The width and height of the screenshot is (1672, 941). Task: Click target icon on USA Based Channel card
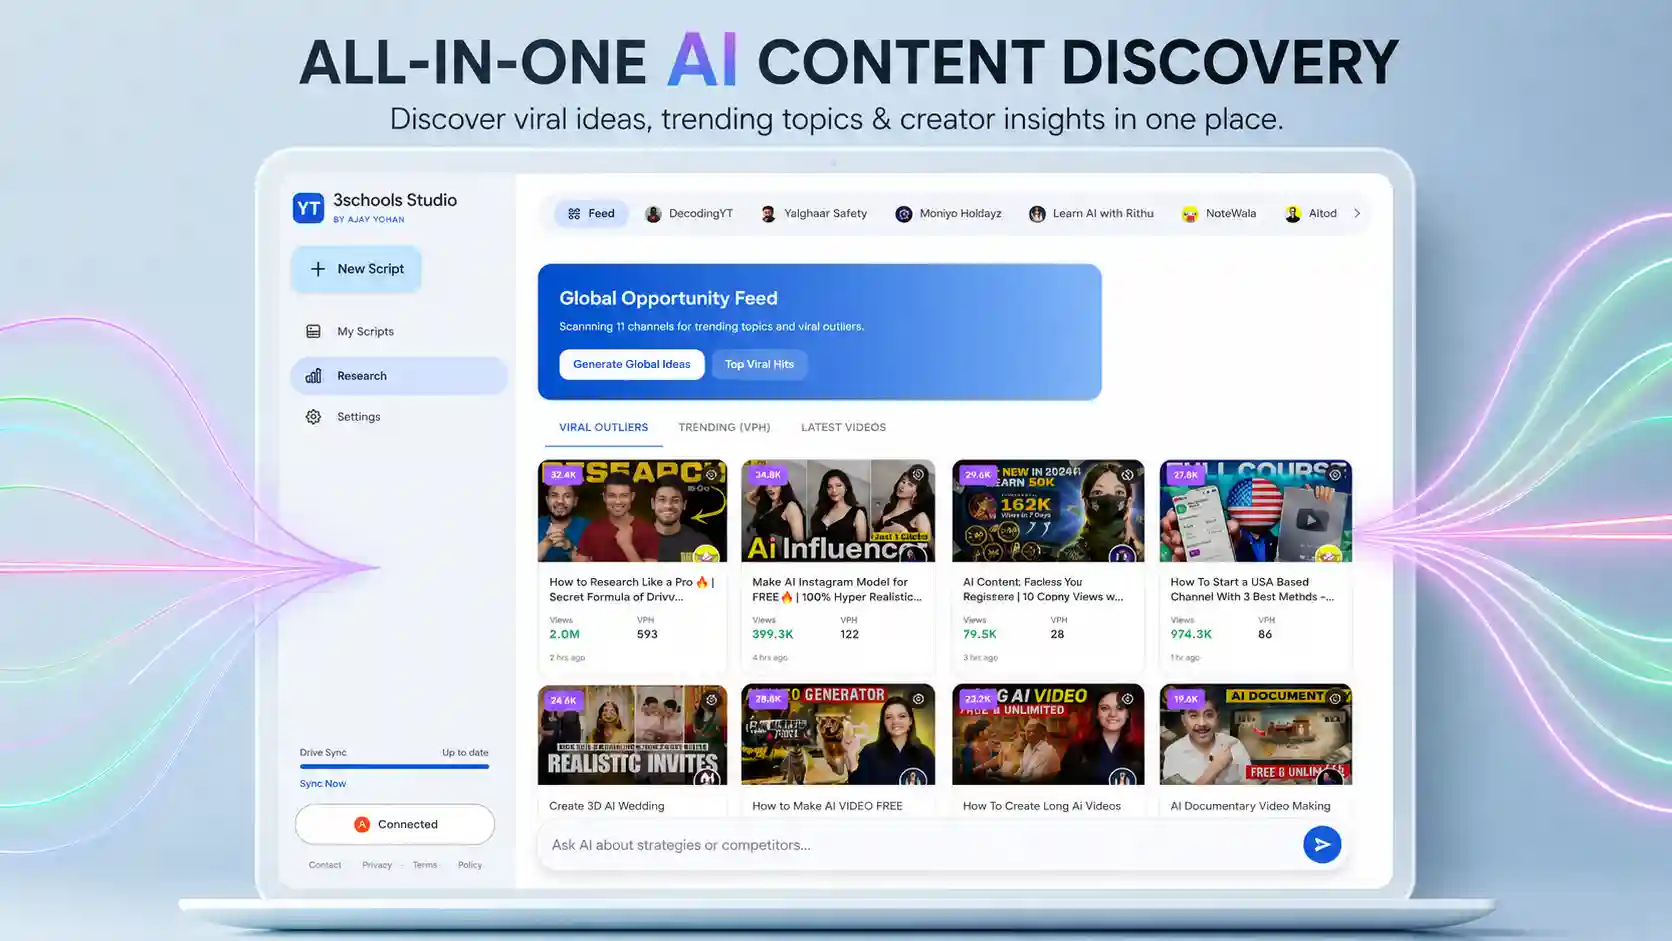pyautogui.click(x=1335, y=475)
